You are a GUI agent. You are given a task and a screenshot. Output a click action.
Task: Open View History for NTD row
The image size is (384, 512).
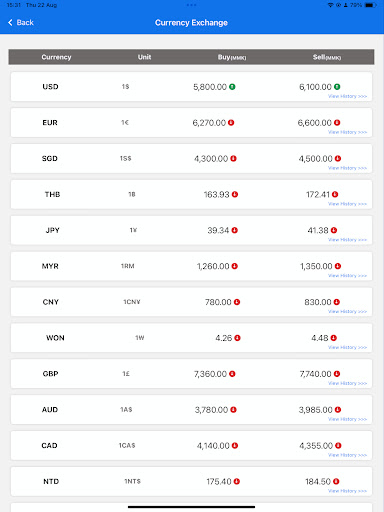(x=347, y=491)
